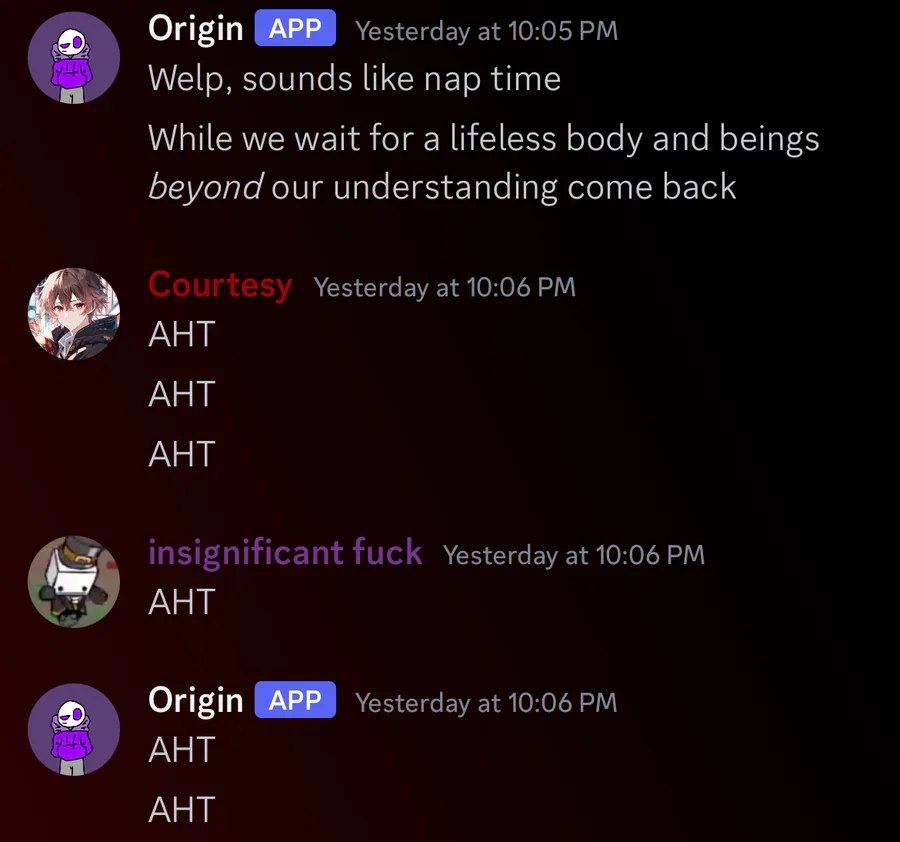Select Courtesy's first AHT message

click(x=182, y=334)
